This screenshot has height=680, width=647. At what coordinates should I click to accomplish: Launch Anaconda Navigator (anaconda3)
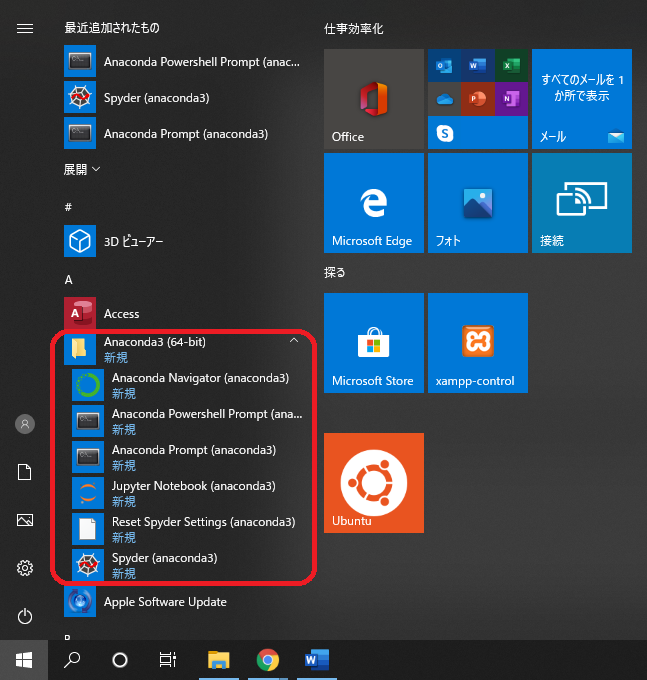point(187,385)
